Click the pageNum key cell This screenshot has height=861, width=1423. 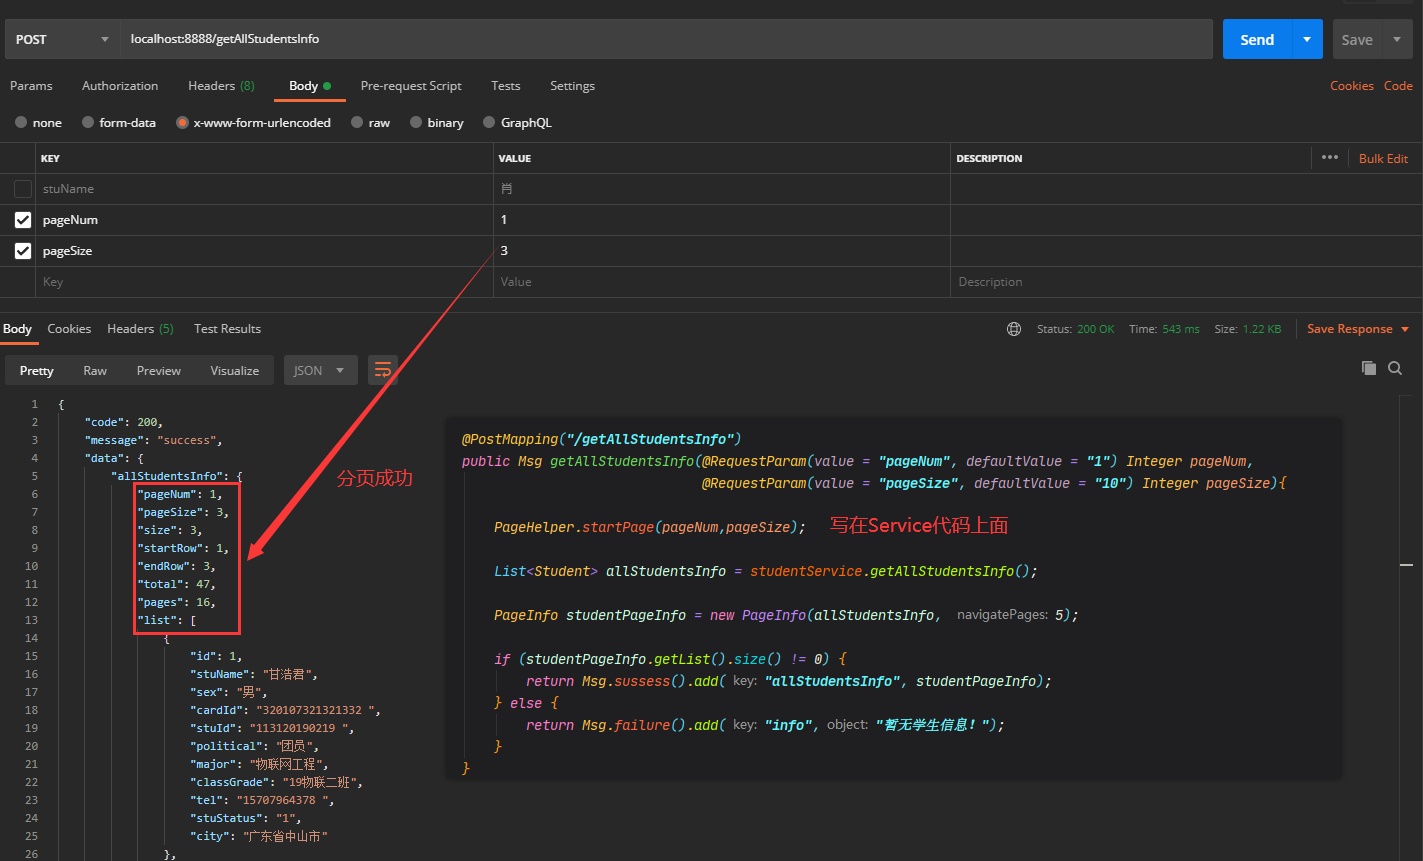(x=265, y=220)
